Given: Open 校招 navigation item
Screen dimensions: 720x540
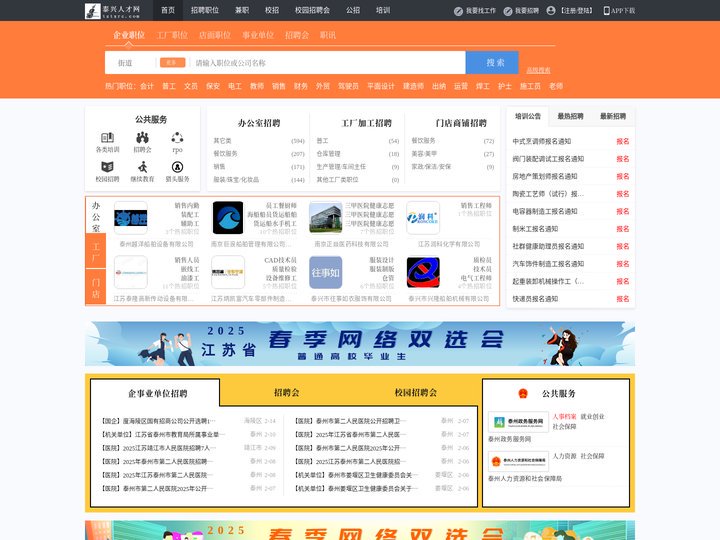Looking at the screenshot, I should coord(272,10).
